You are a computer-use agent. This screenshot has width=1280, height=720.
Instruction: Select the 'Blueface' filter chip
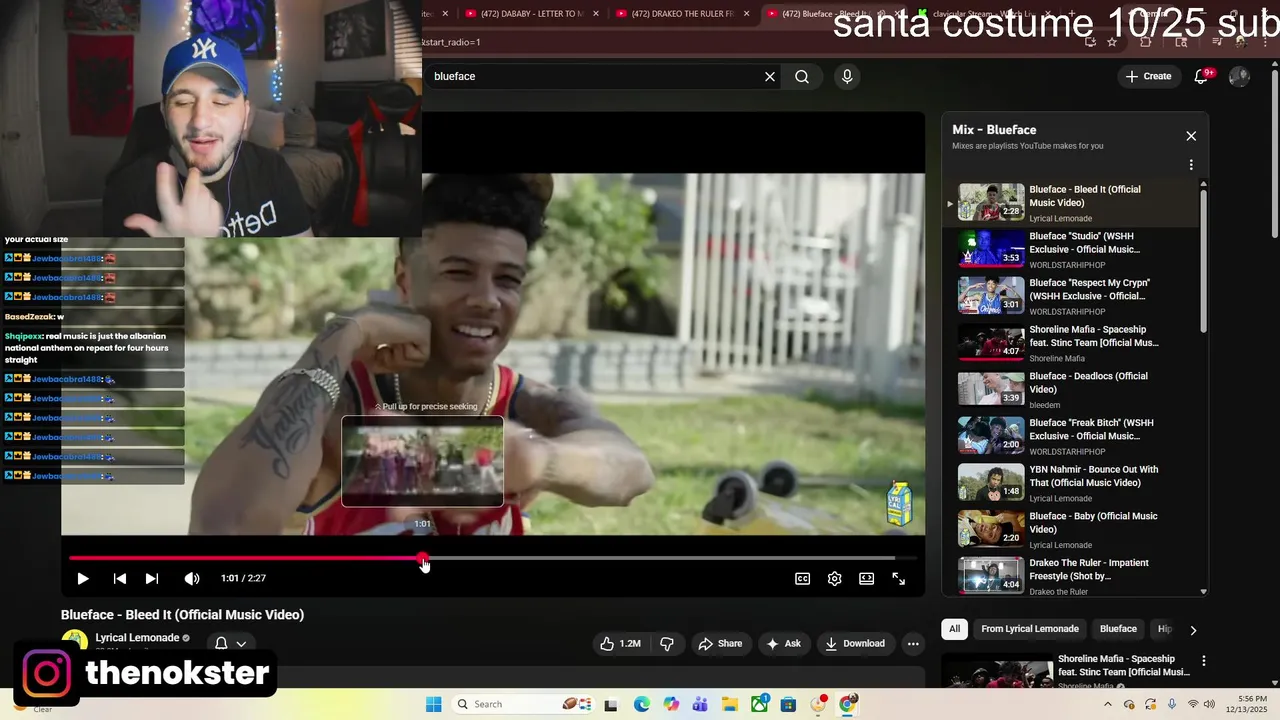(1118, 629)
